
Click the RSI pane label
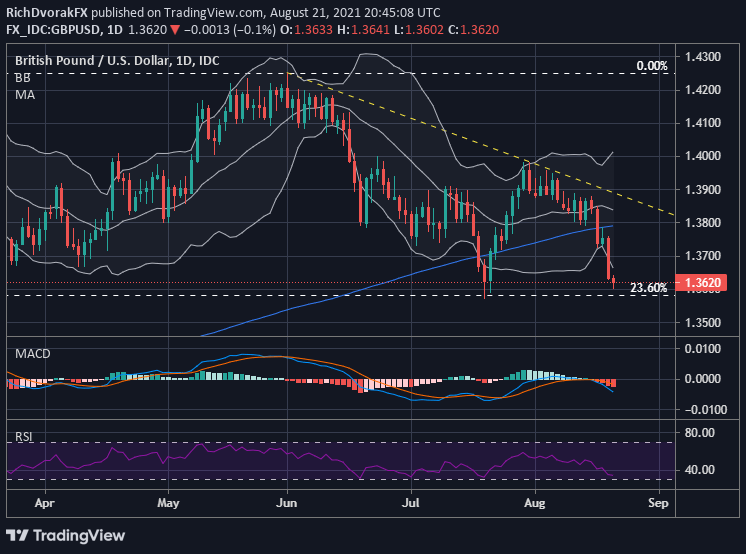[x=24, y=436]
